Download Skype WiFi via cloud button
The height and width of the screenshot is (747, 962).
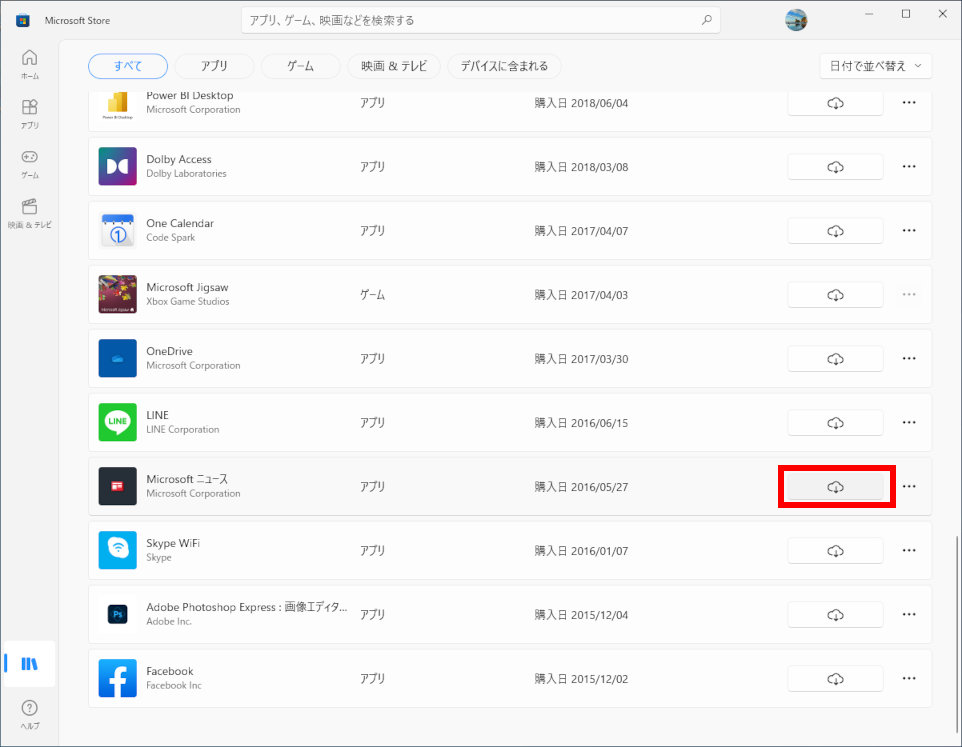(x=835, y=551)
